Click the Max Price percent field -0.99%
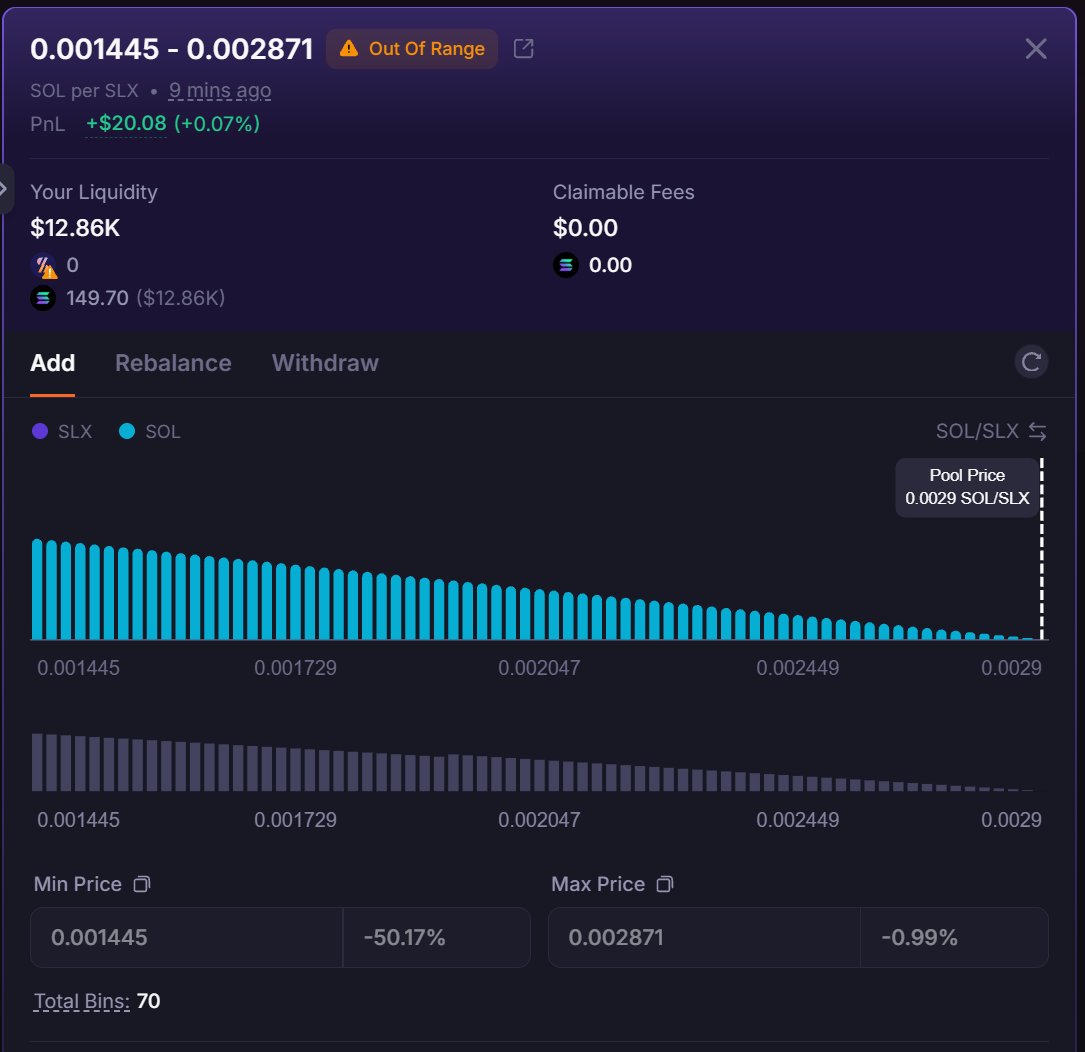The height and width of the screenshot is (1052, 1085). (954, 937)
